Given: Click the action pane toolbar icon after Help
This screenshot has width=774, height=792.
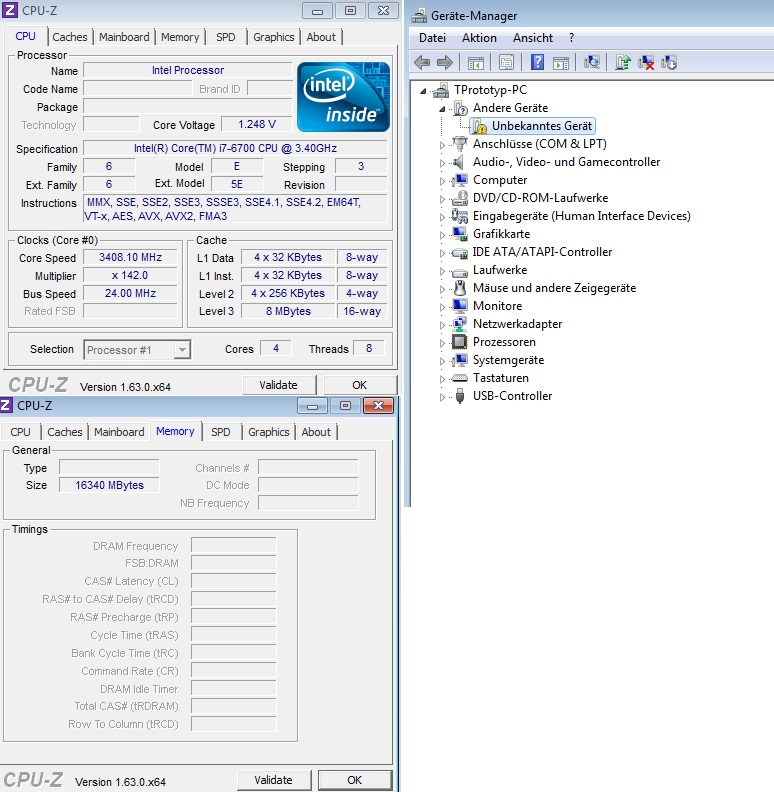Looking at the screenshot, I should 561,63.
